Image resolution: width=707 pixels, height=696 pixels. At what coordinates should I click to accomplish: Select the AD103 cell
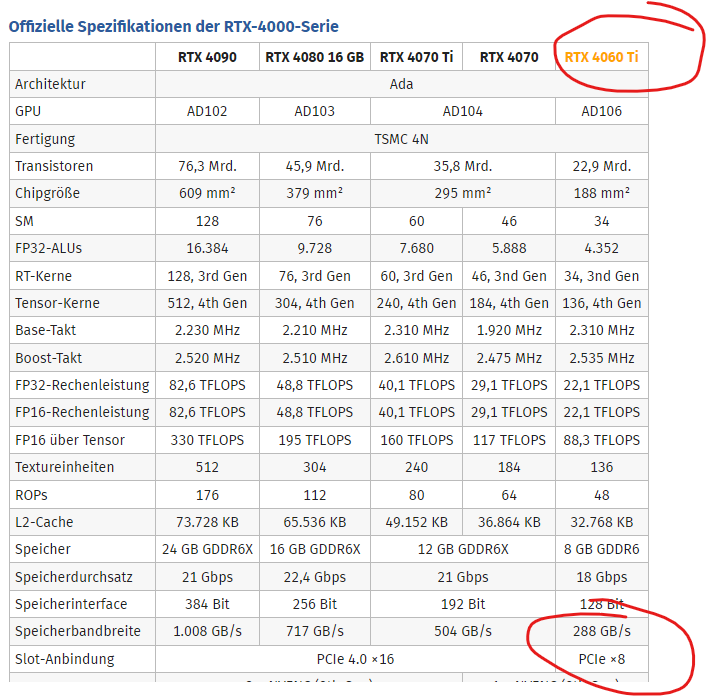tap(315, 111)
